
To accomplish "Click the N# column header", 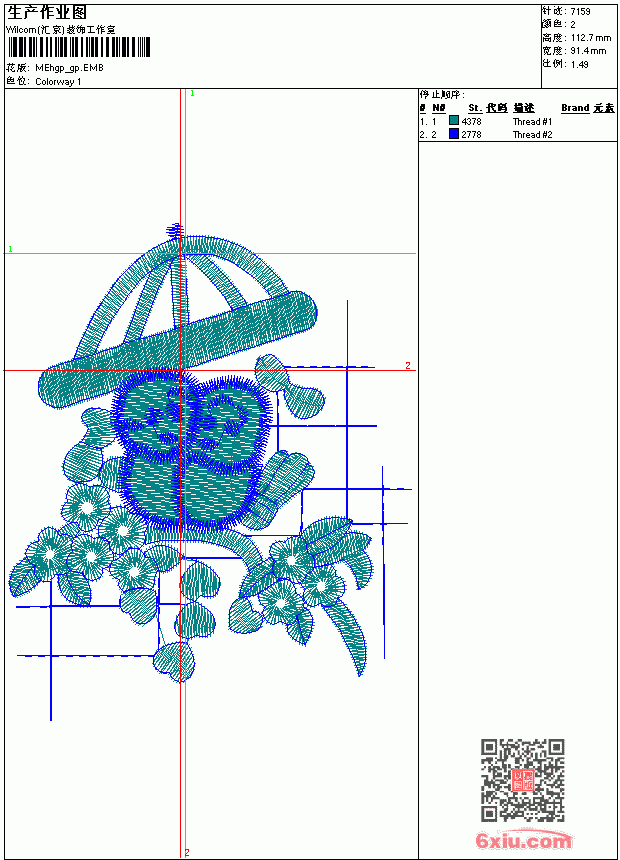I will (x=438, y=108).
